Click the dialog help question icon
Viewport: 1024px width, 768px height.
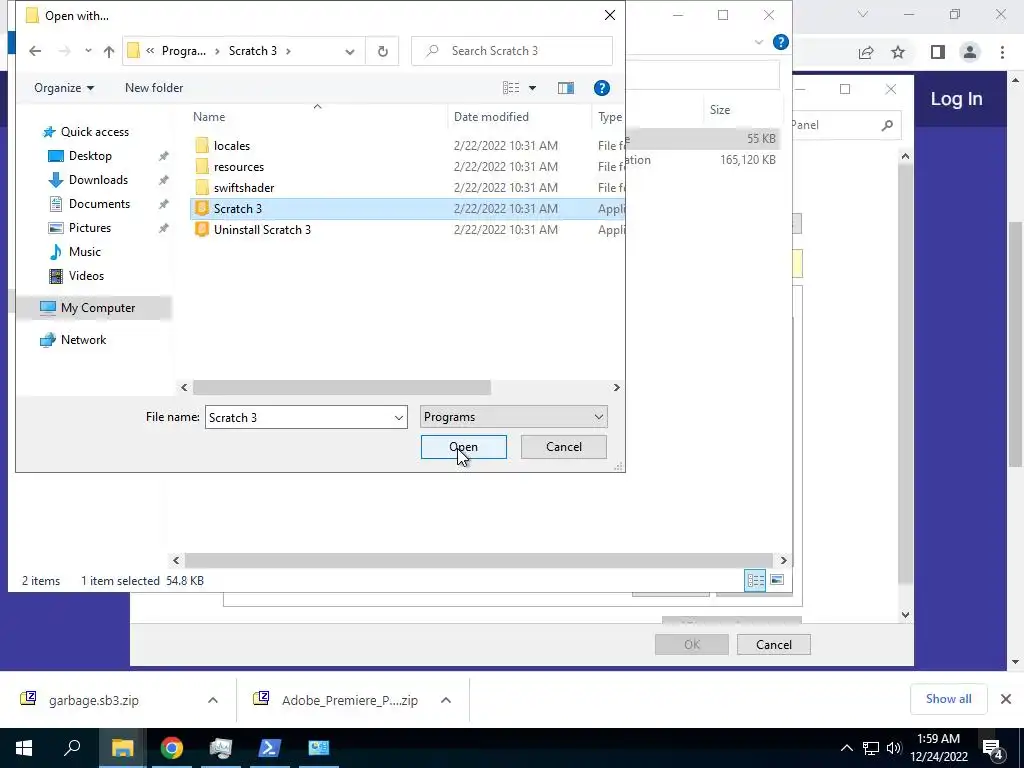point(601,88)
